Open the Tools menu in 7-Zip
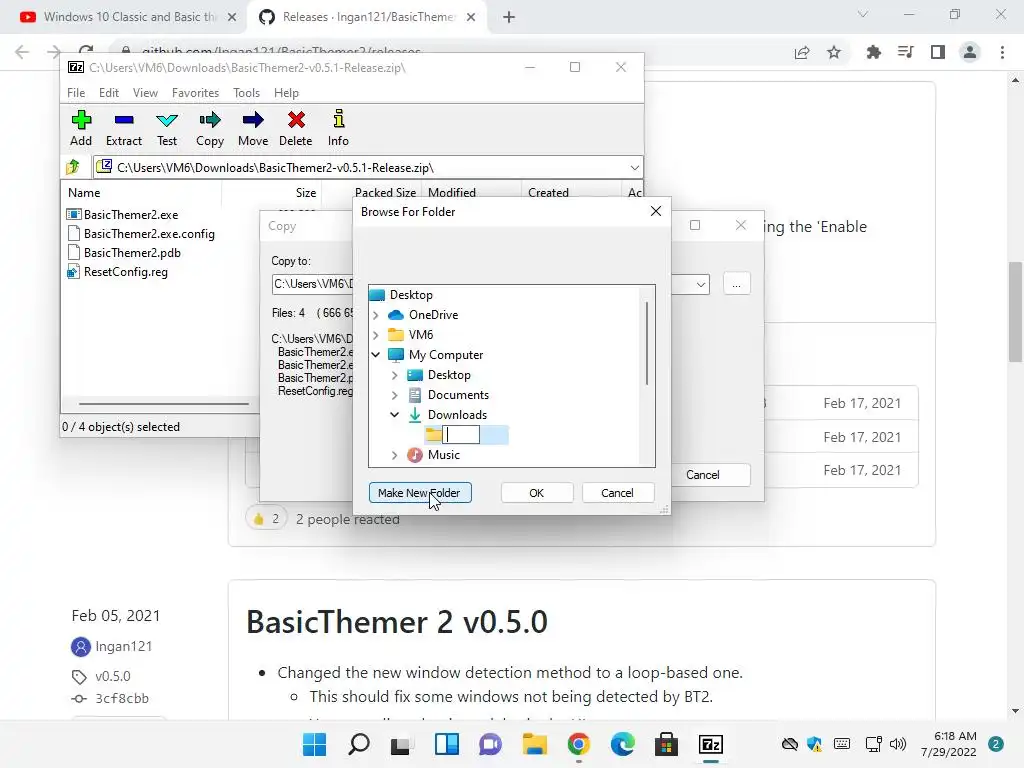This screenshot has height=768, width=1024. 246,93
